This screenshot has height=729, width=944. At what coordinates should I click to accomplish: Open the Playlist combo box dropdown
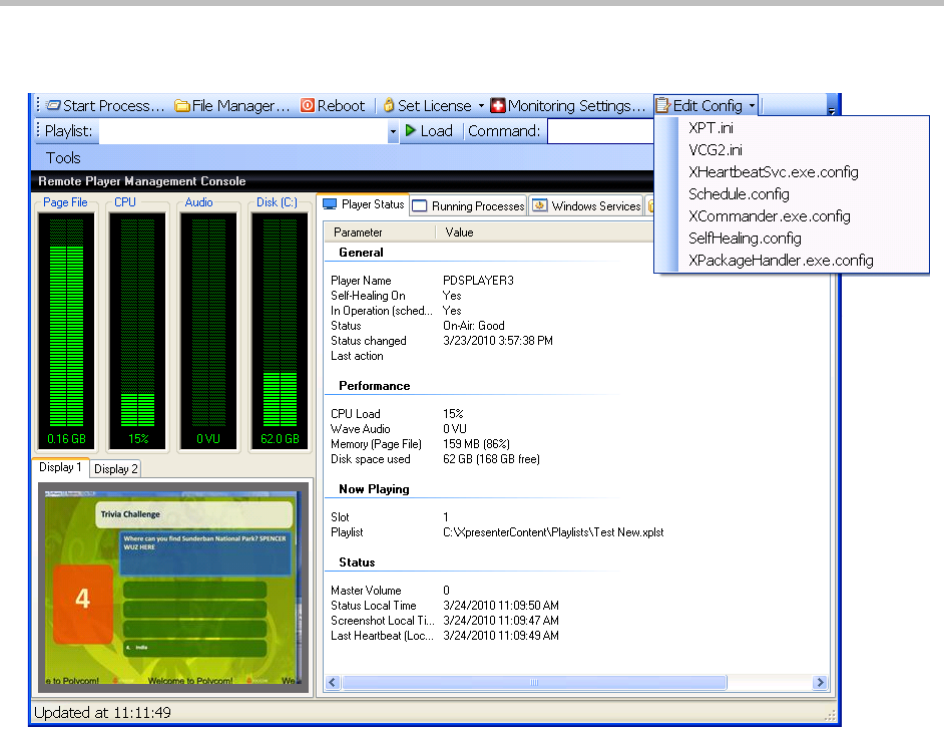click(x=393, y=131)
